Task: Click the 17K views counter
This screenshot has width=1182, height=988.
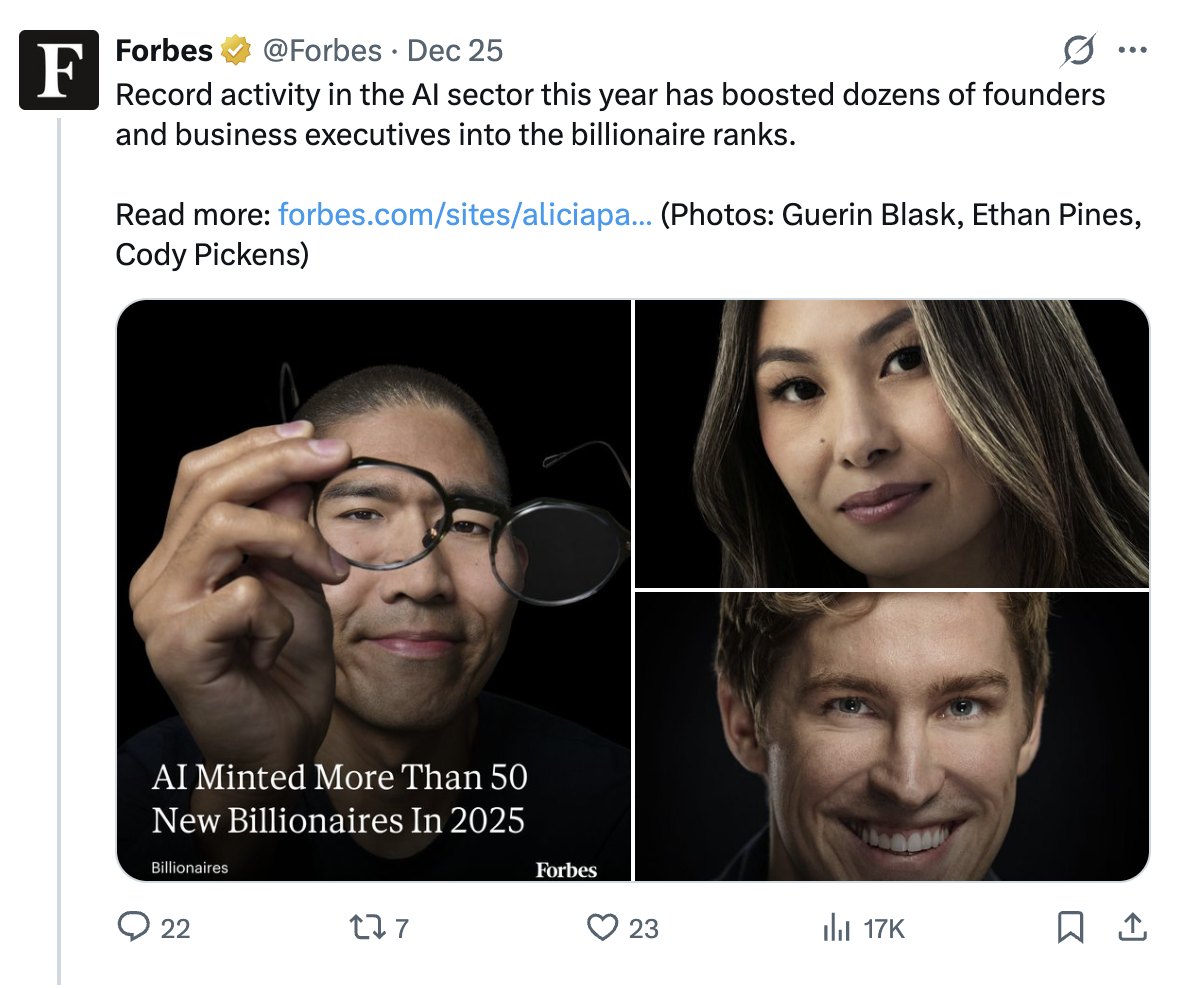Action: point(883,928)
